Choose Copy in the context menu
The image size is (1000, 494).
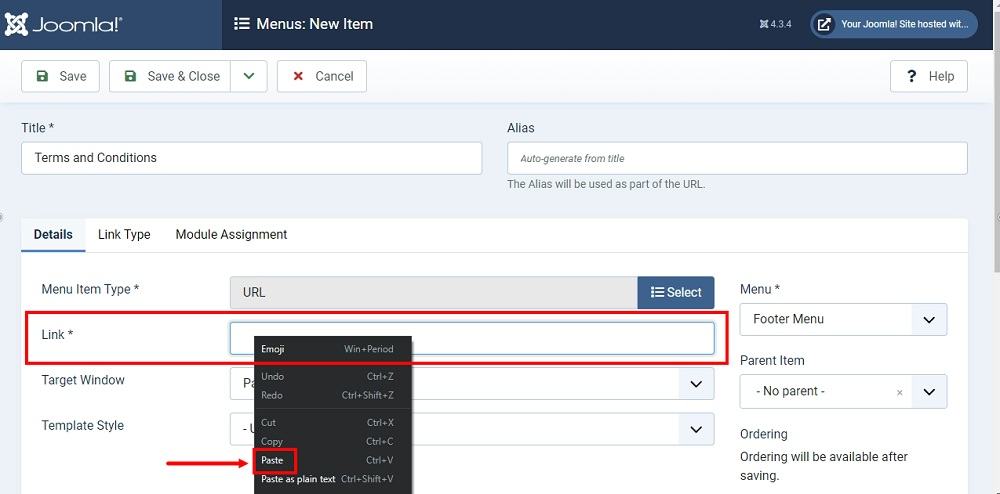[x=333, y=441]
